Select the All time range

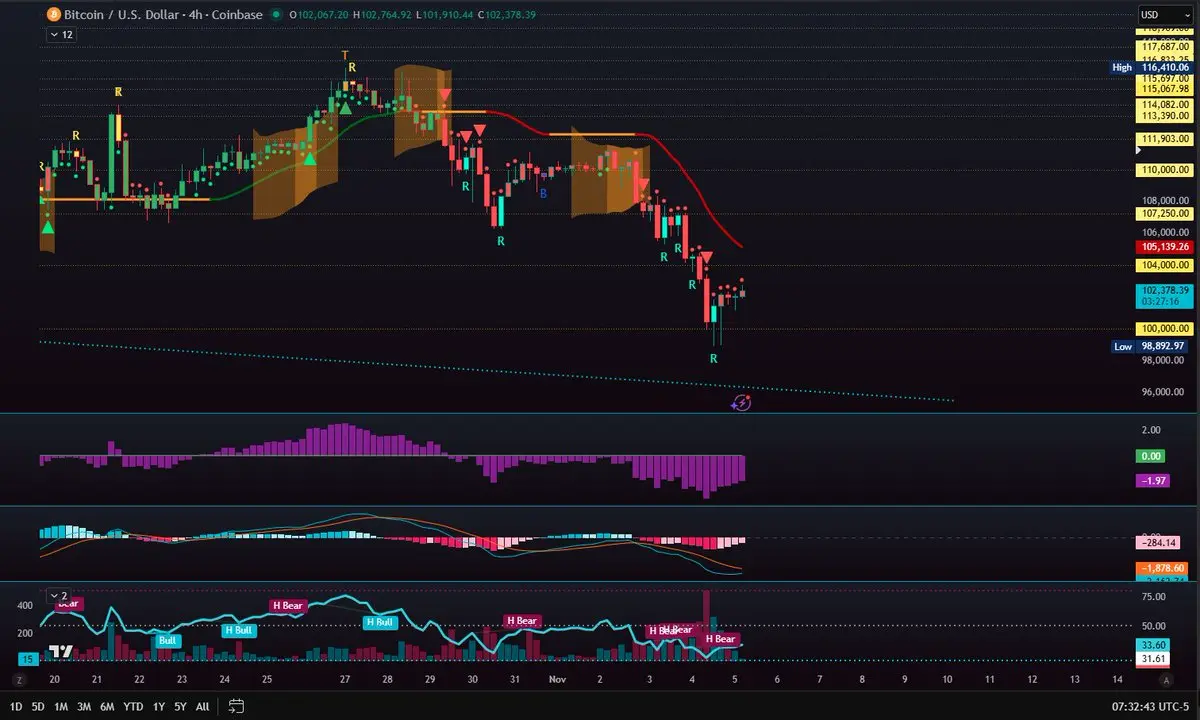click(x=202, y=706)
